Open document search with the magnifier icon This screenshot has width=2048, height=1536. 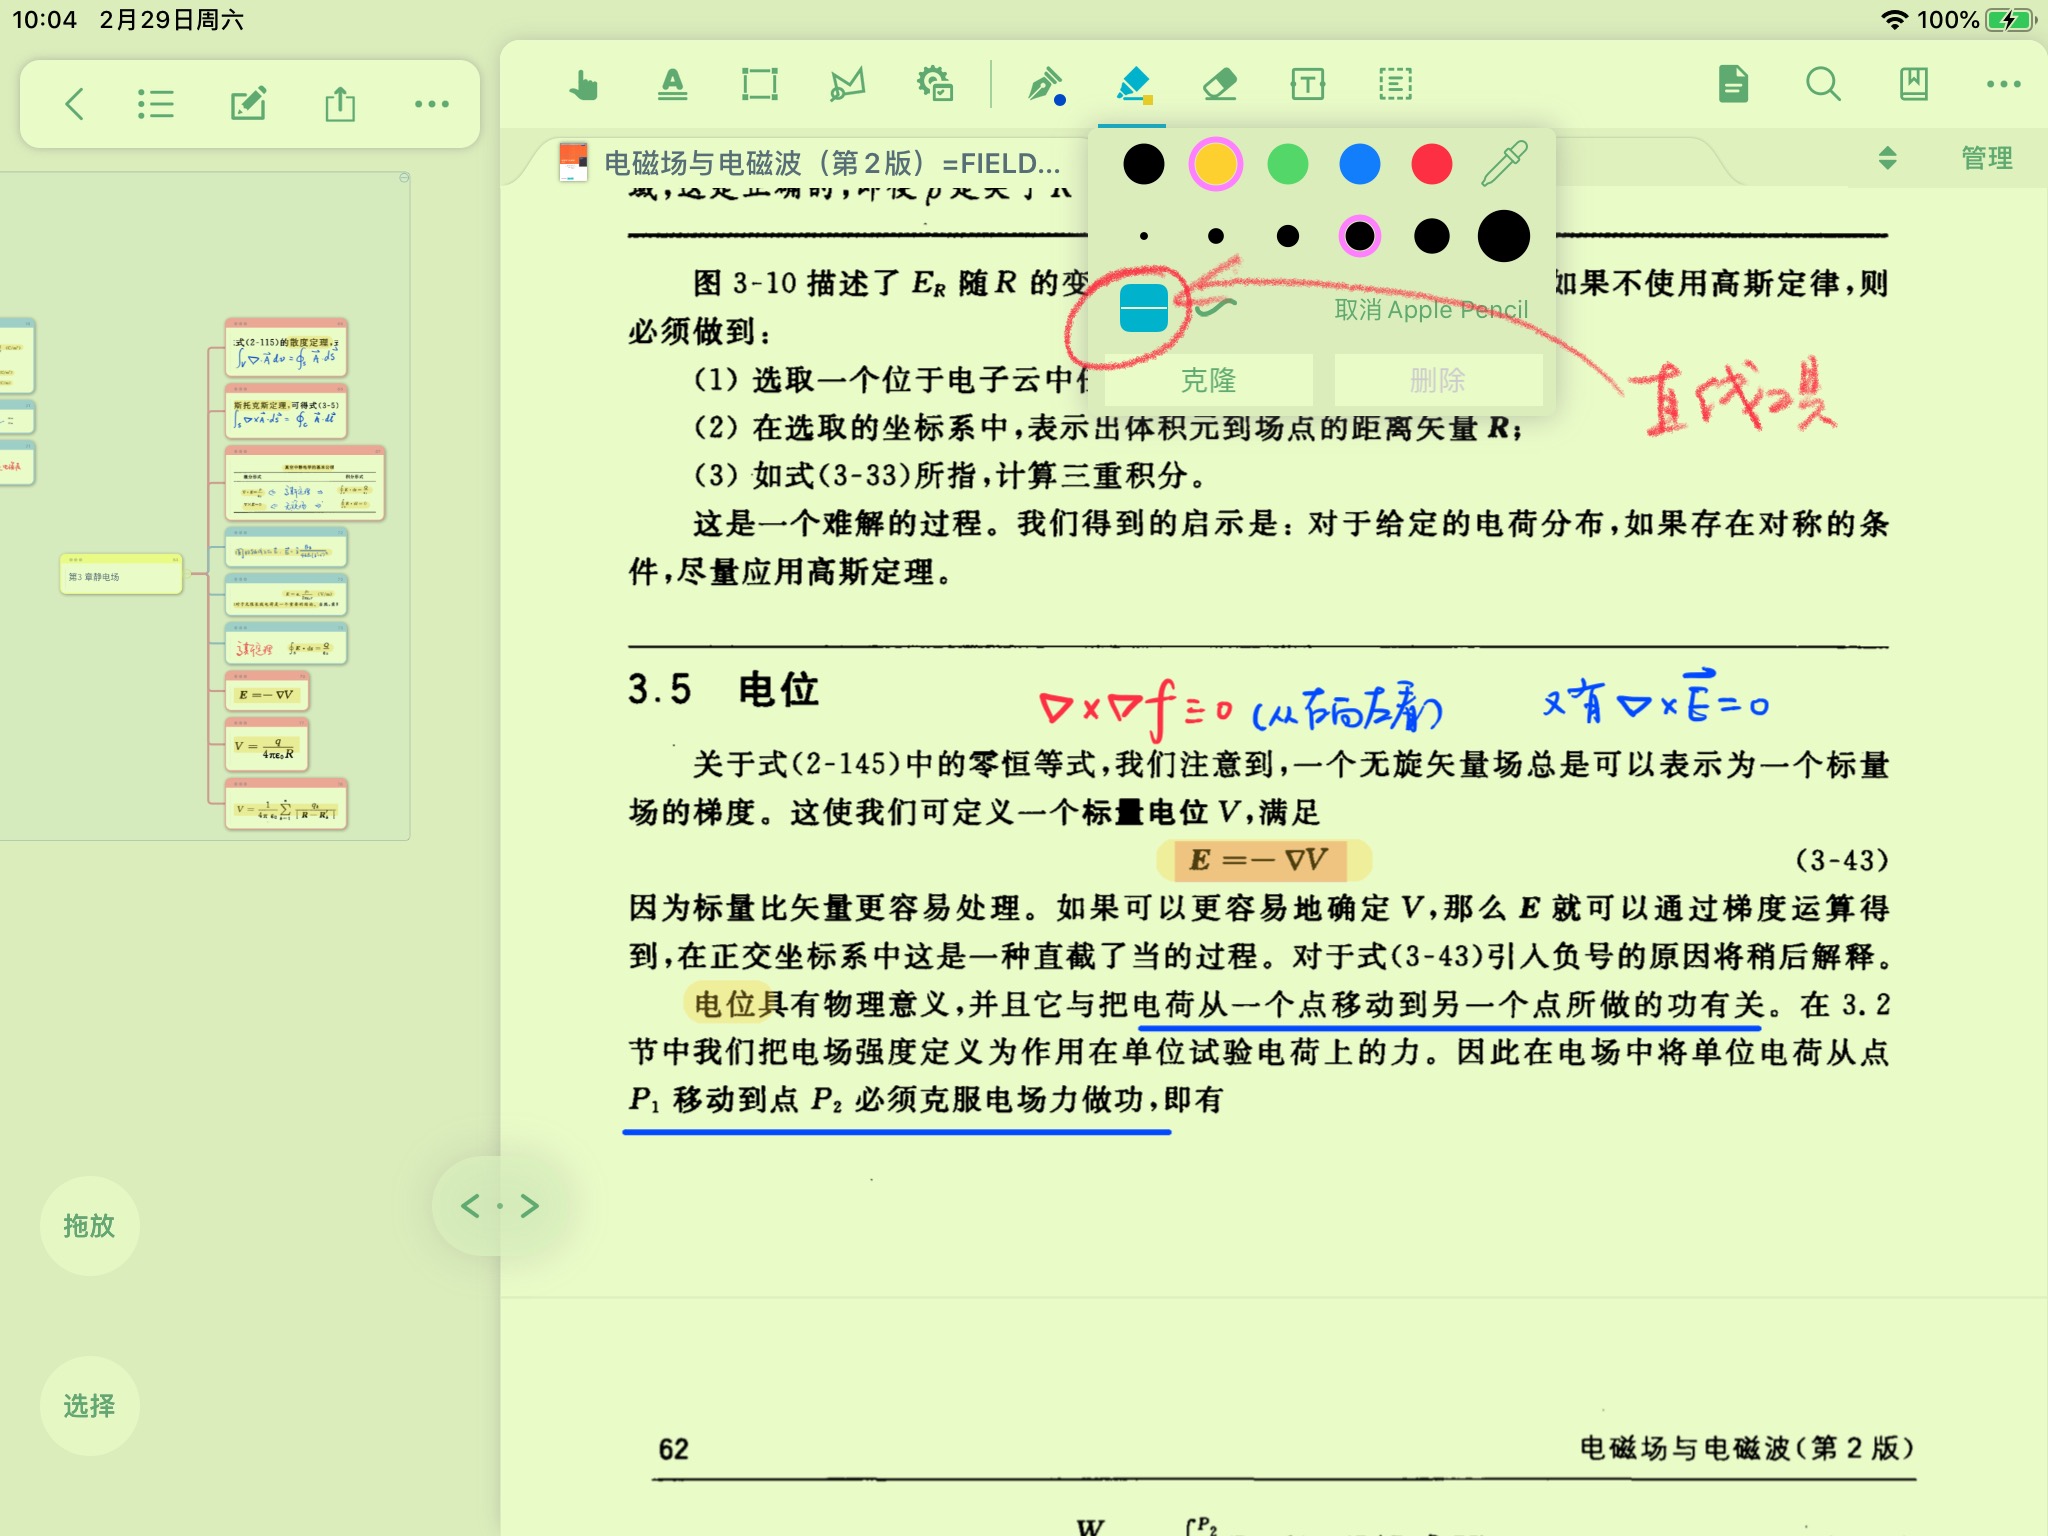coord(1823,86)
